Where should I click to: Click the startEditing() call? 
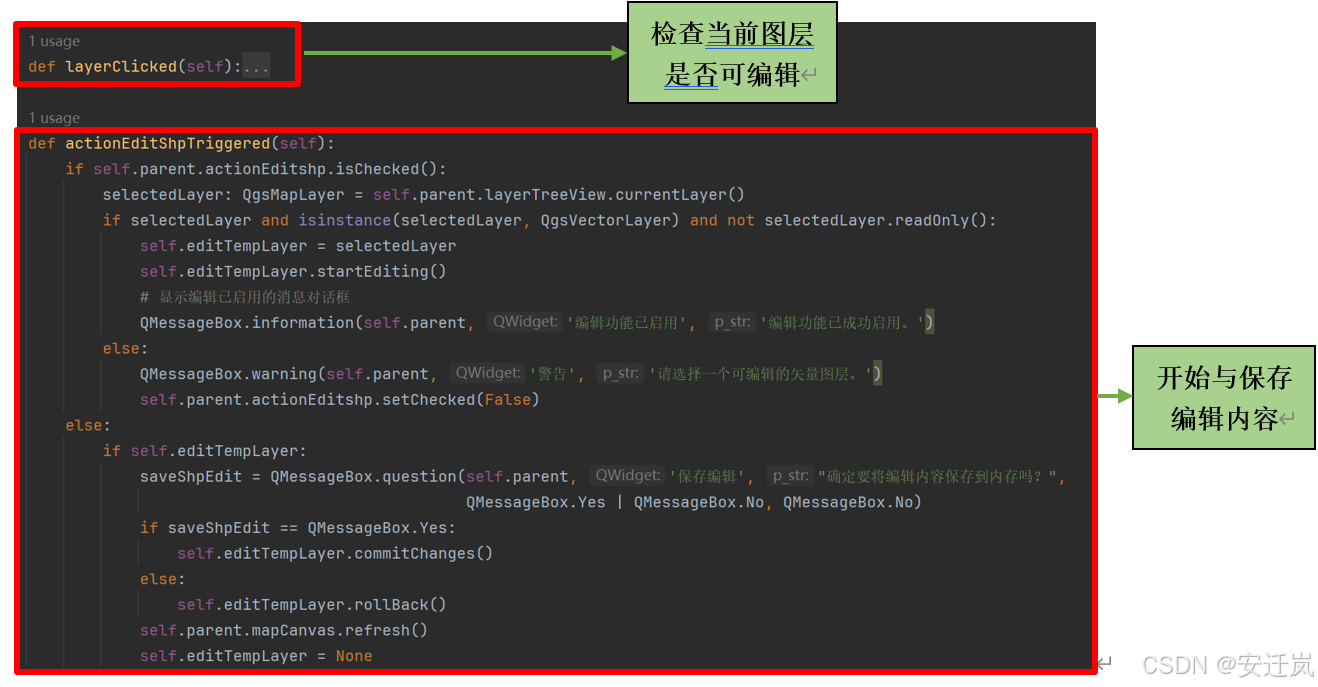[x=382, y=272]
